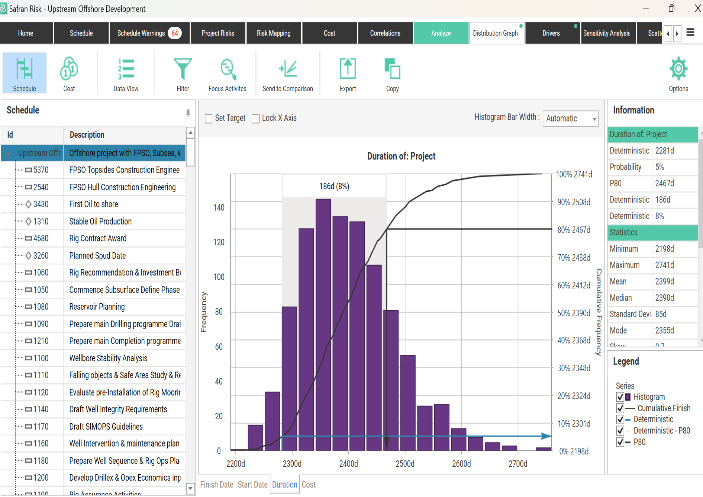Screen dimensions: 703x497
Task: Select row Rig Contract Award
Action: click(x=93, y=238)
